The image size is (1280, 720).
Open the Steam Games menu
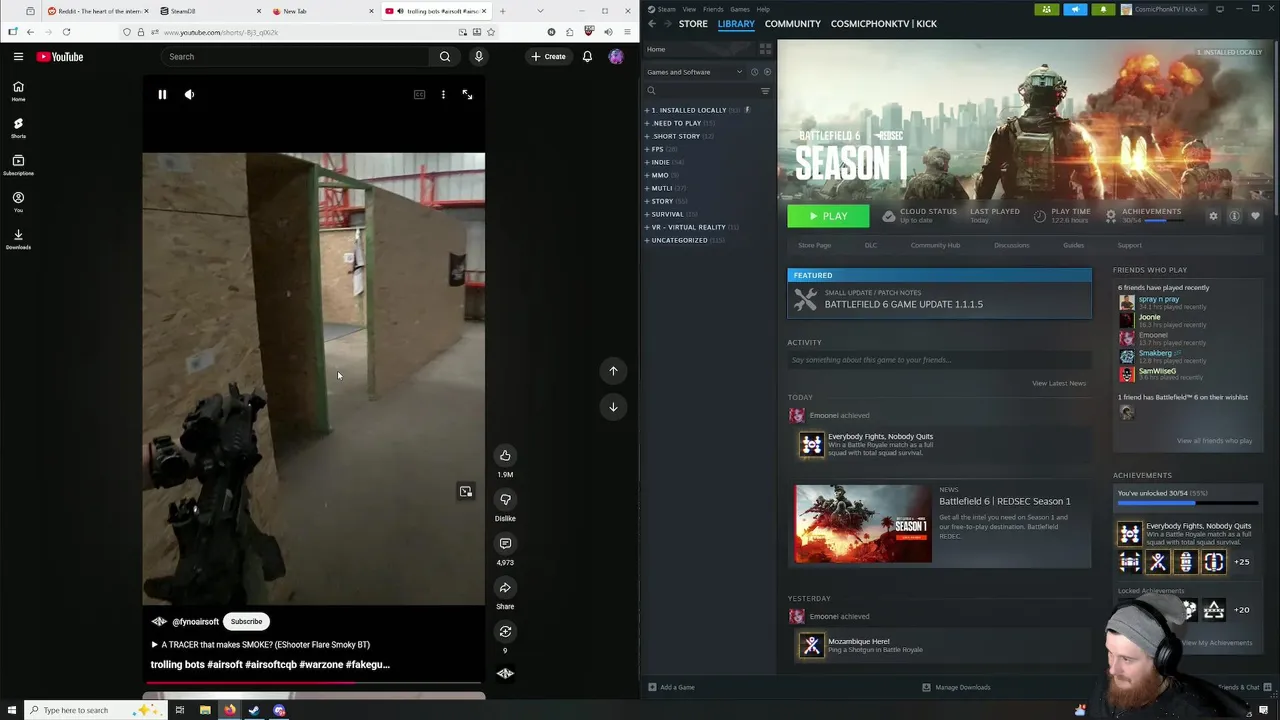click(740, 9)
